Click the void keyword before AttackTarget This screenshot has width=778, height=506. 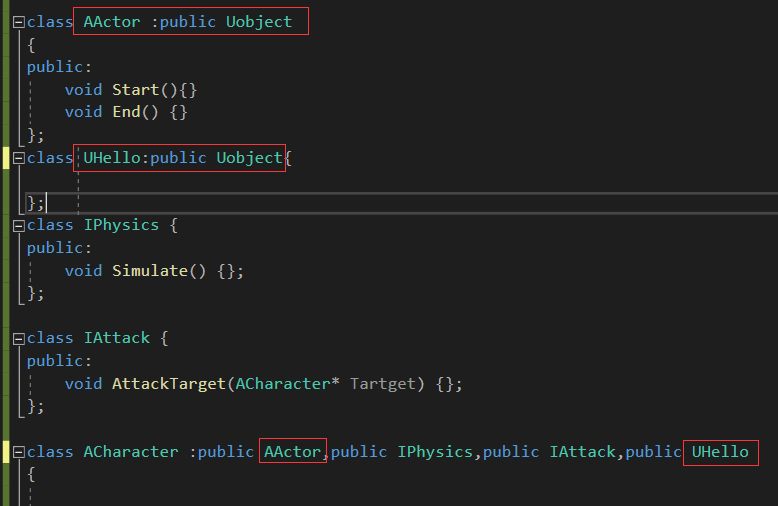83,384
